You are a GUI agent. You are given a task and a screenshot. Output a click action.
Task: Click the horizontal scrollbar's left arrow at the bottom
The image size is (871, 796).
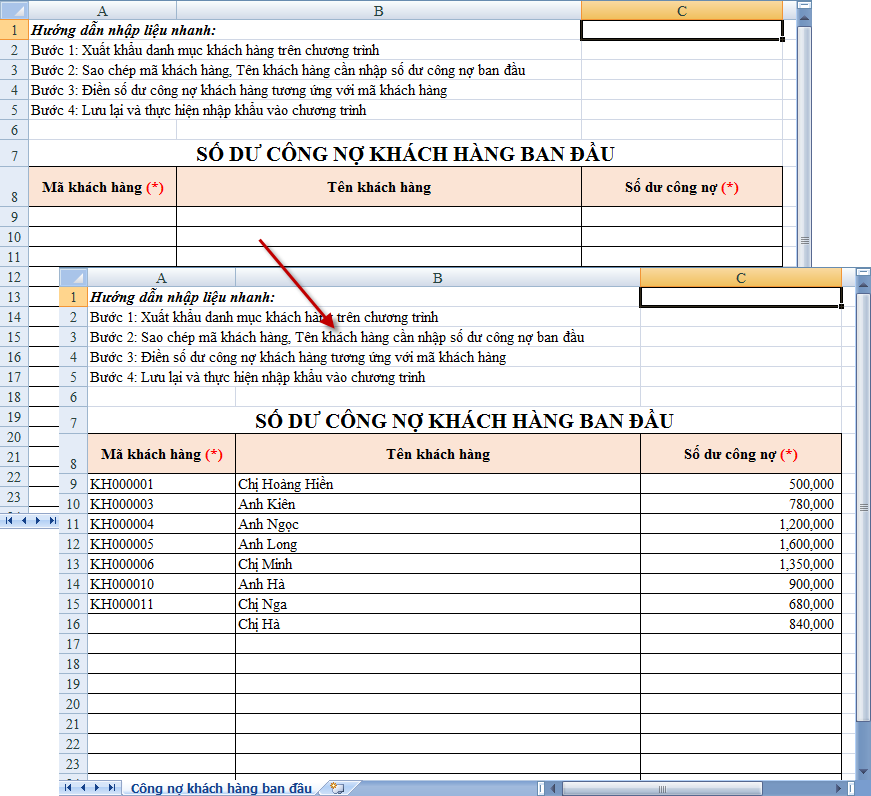[x=553, y=788]
